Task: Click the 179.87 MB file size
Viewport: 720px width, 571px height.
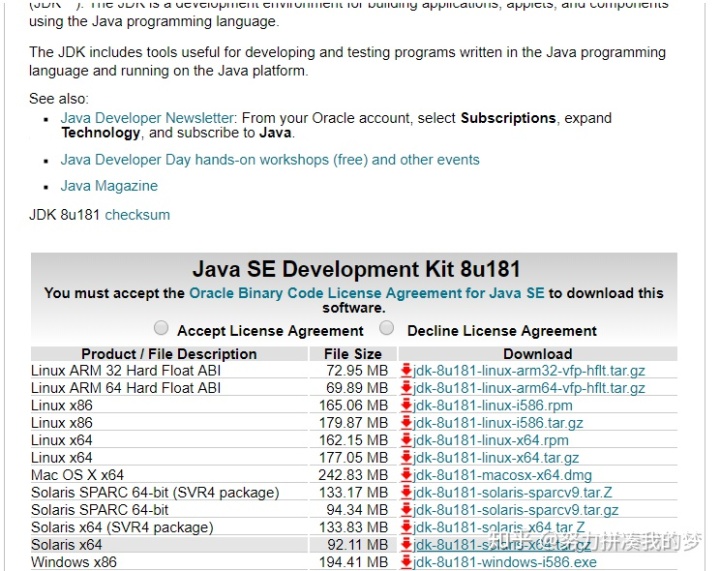Action: pyautogui.click(x=354, y=423)
